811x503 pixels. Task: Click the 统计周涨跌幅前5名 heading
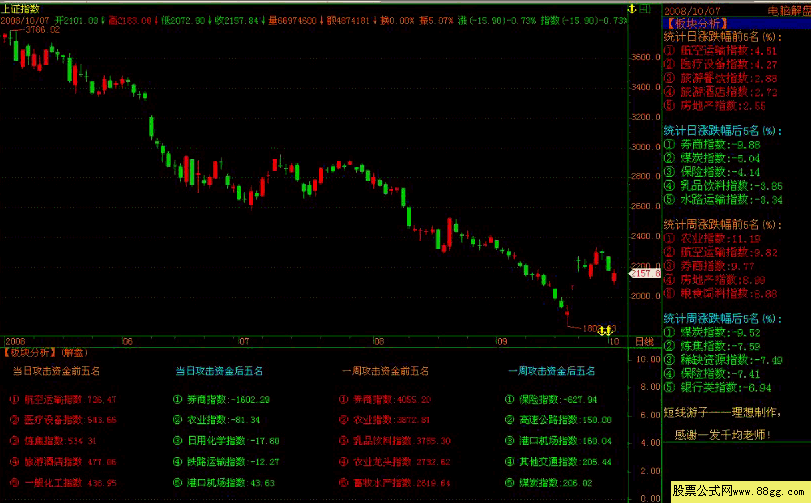723,225
